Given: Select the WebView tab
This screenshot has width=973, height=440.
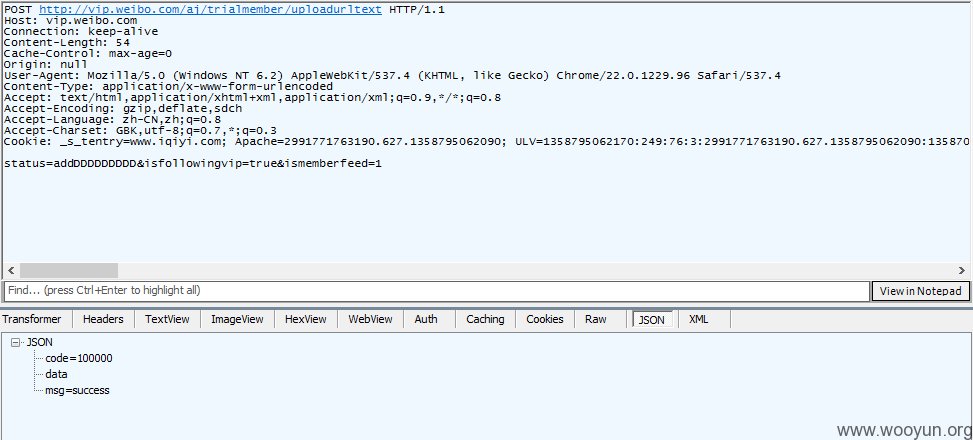Looking at the screenshot, I should [x=370, y=319].
